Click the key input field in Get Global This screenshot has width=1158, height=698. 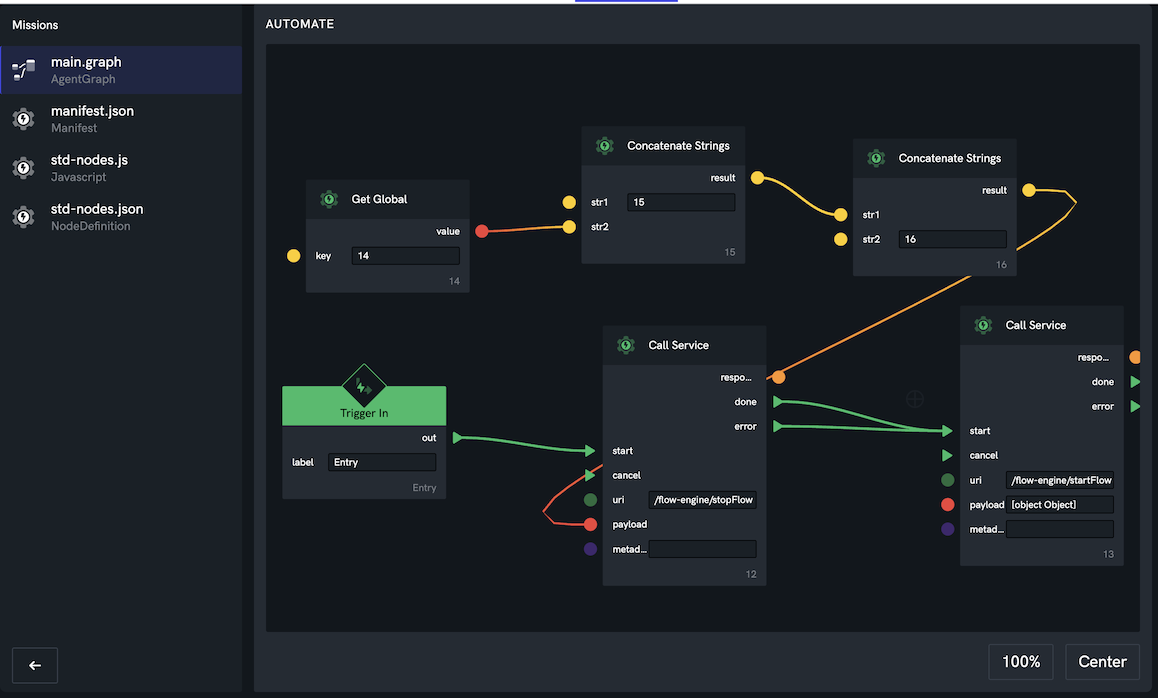(x=405, y=256)
